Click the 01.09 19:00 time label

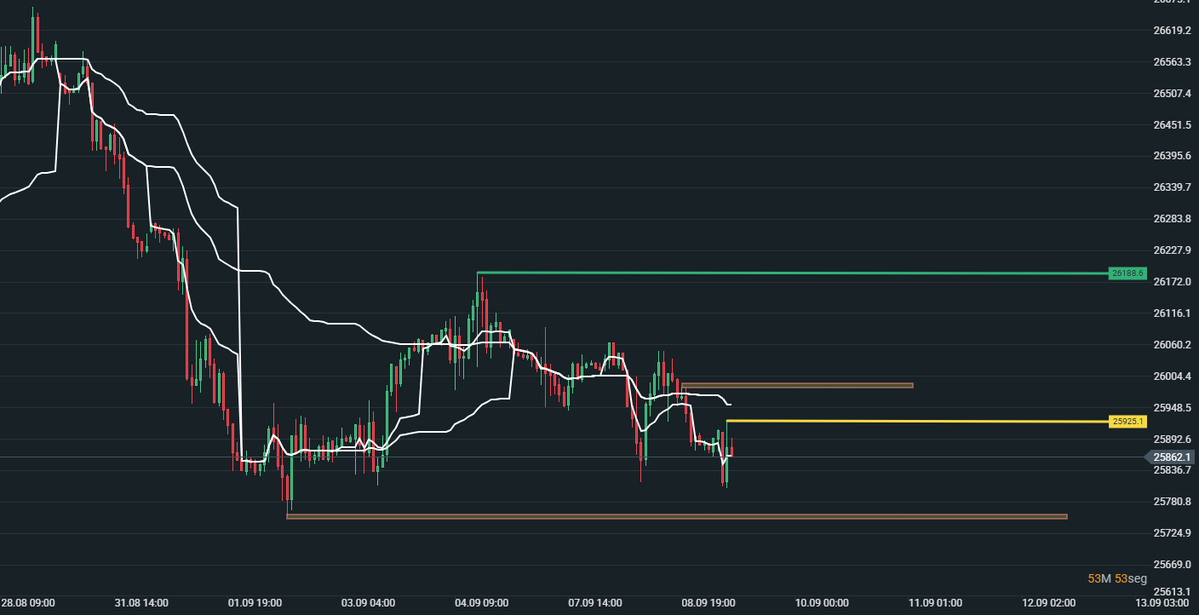[x=255, y=603]
